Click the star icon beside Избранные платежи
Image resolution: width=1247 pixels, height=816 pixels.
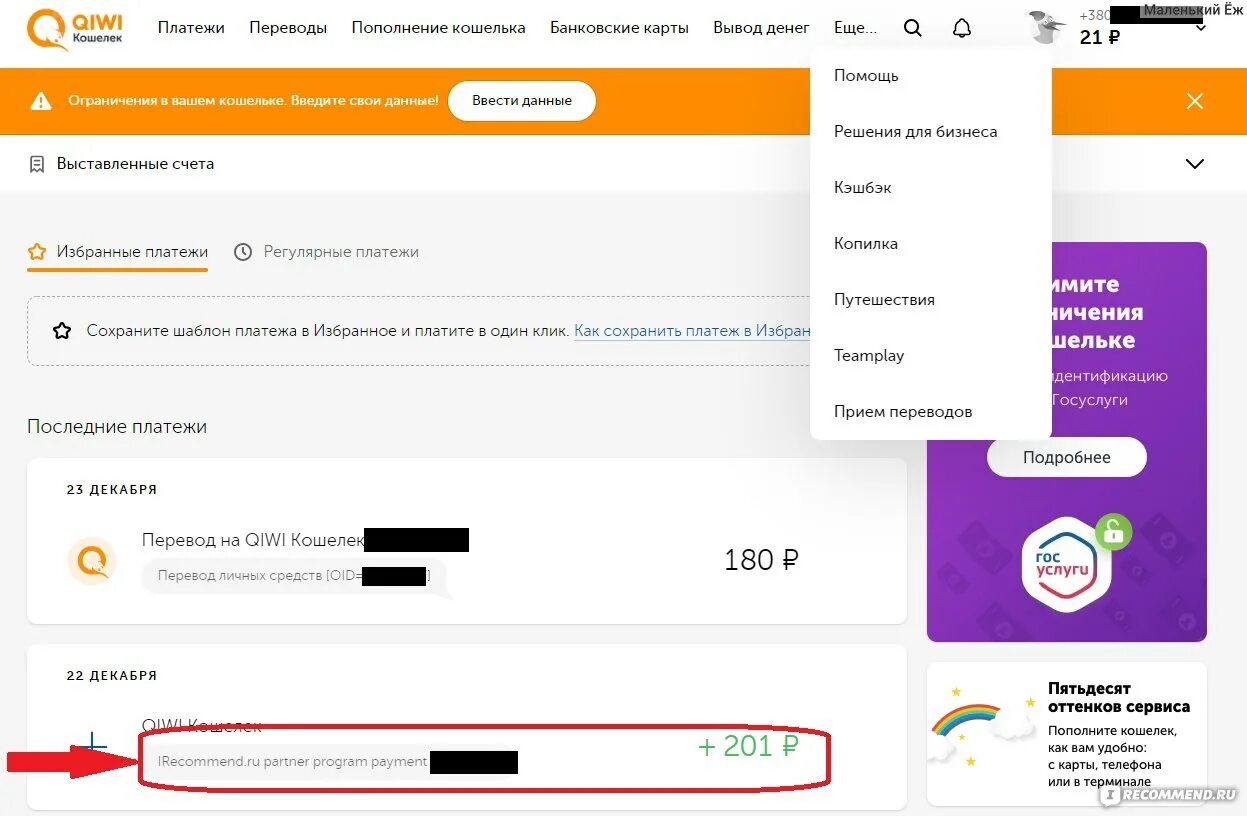[x=37, y=252]
